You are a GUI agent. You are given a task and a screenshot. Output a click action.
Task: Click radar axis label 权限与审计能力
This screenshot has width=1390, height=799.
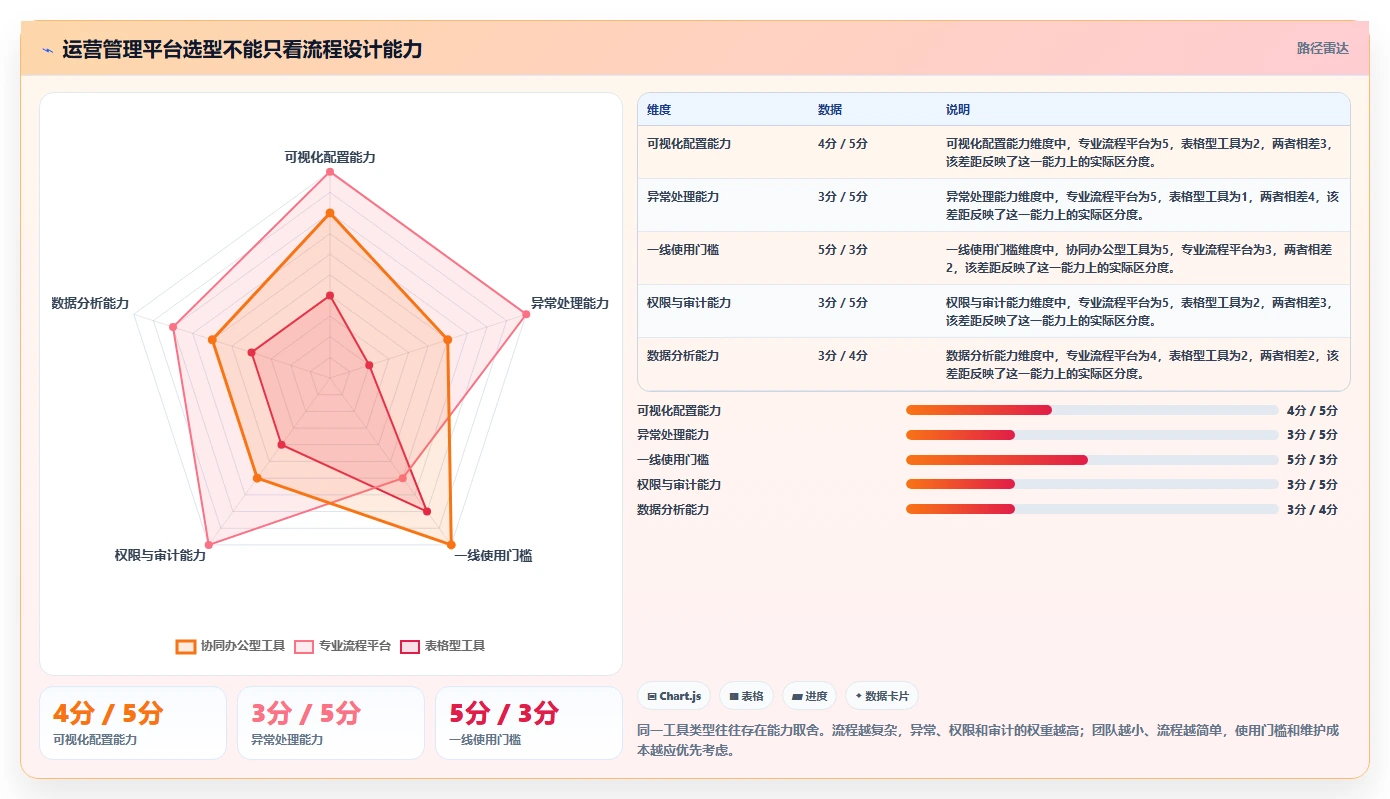click(160, 555)
